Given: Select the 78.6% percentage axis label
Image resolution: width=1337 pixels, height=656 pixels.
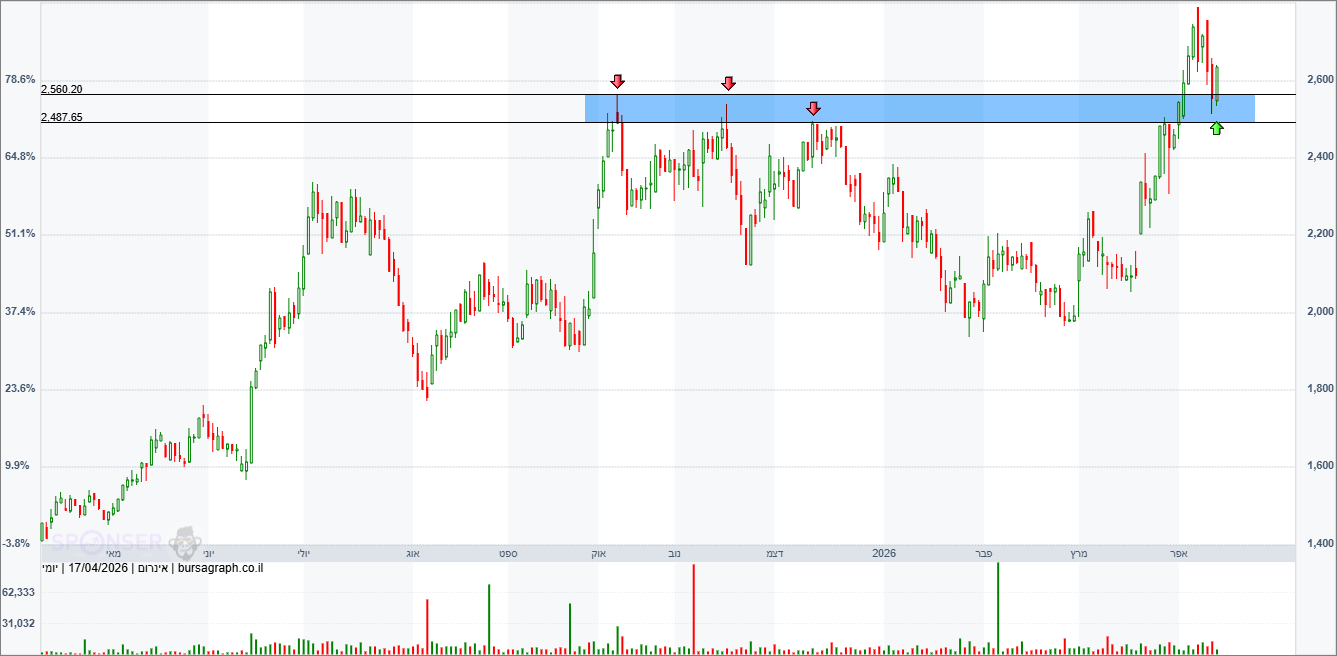Looking at the screenshot, I should (20, 79).
